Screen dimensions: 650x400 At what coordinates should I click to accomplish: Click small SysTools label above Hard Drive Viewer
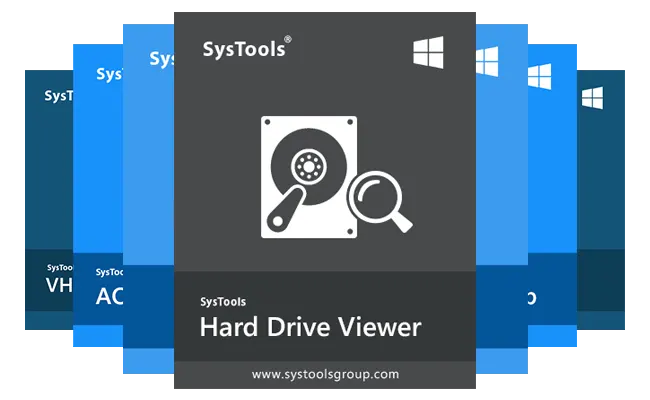pyautogui.click(x=223, y=302)
